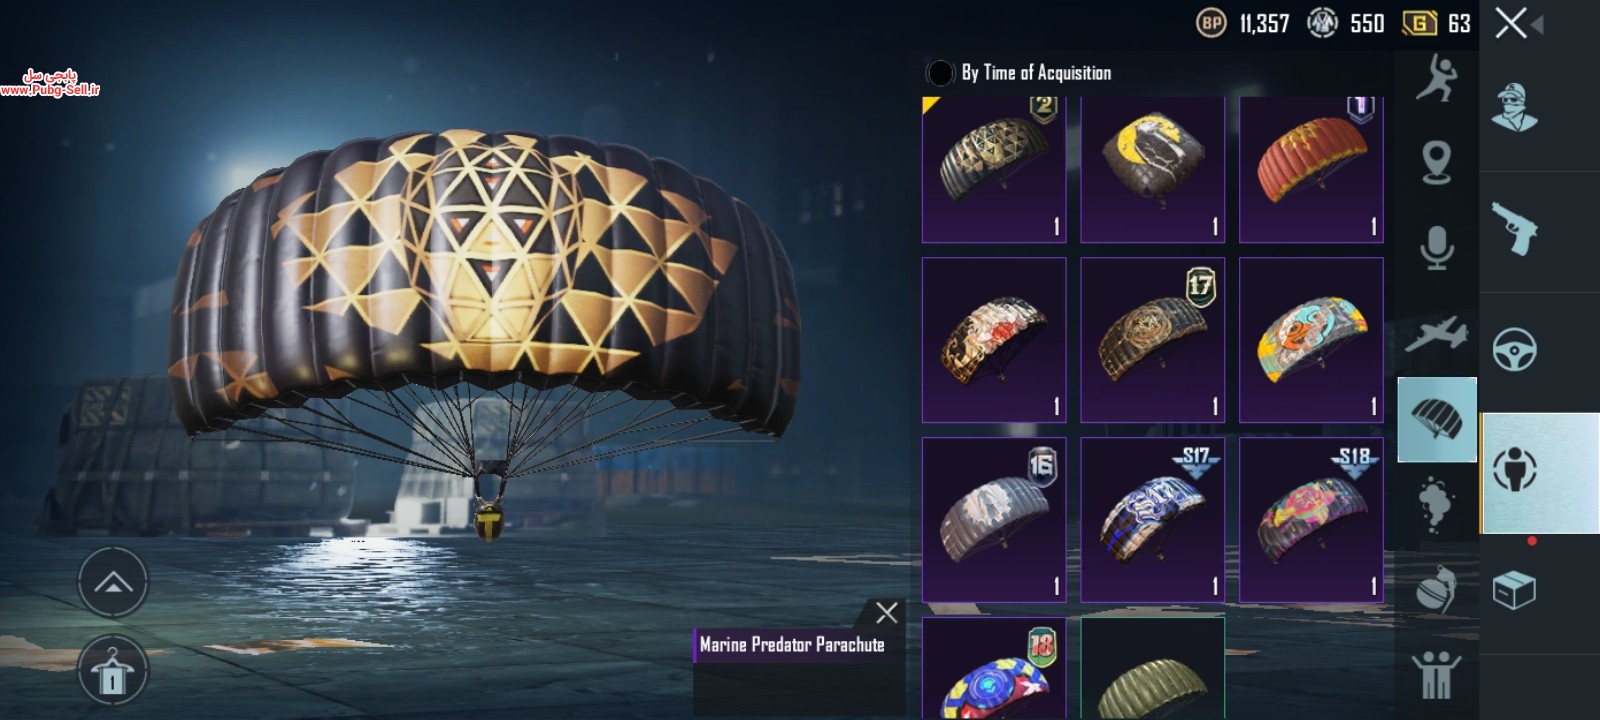Click the gold G currency icon
This screenshot has width=1600, height=720.
(1419, 23)
